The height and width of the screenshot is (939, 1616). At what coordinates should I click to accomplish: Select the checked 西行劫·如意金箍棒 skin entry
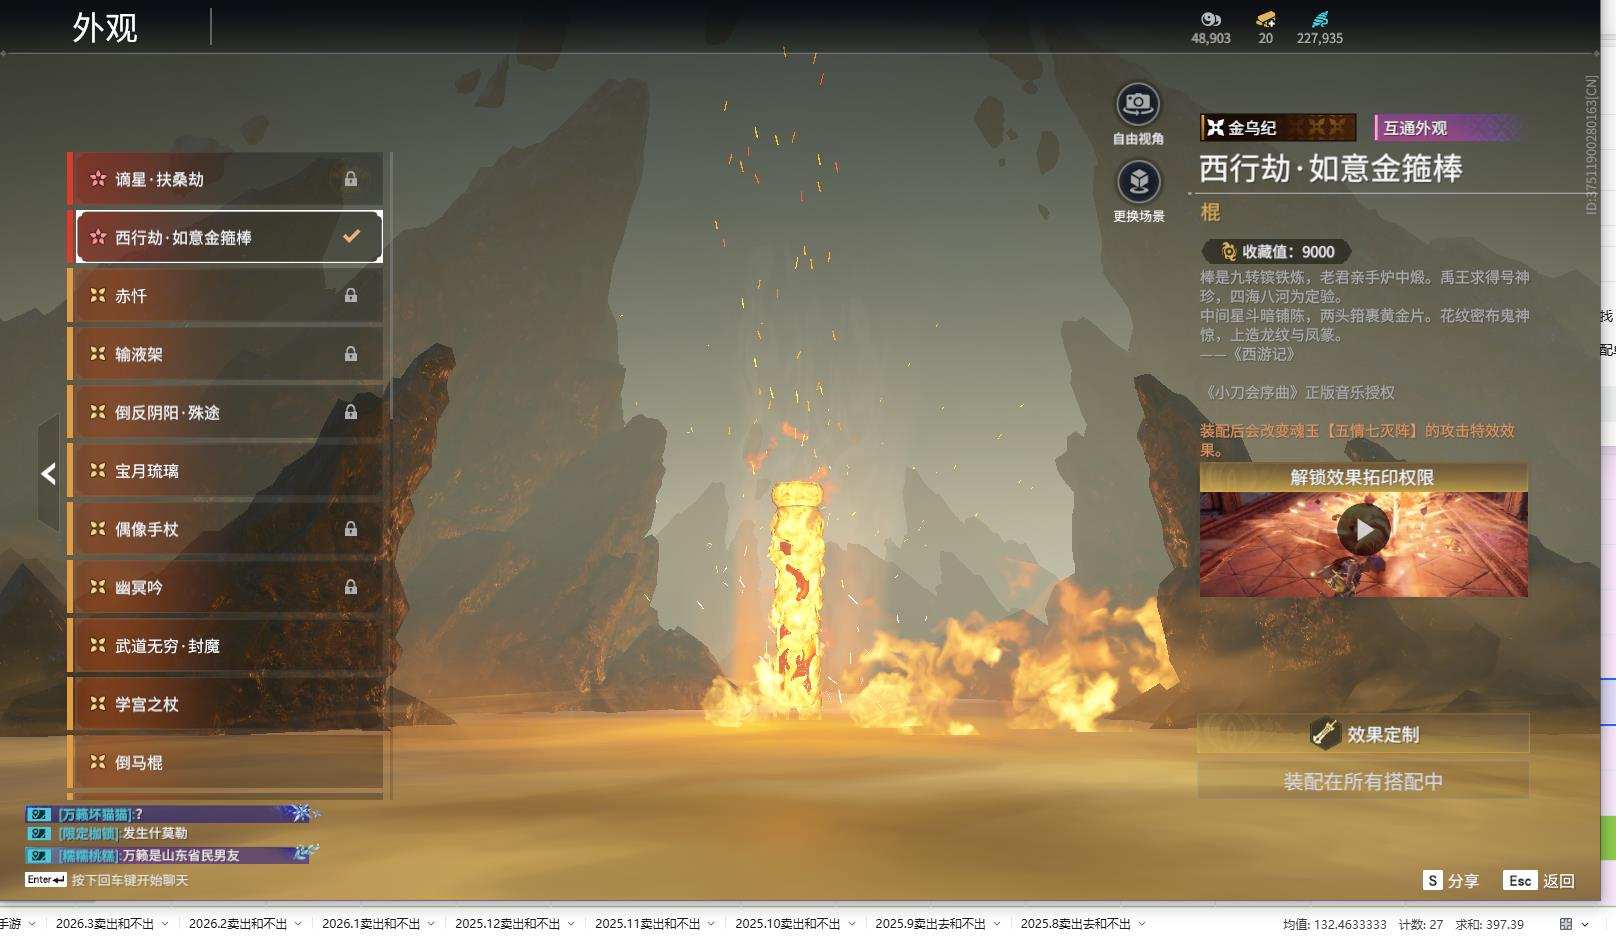coord(229,237)
